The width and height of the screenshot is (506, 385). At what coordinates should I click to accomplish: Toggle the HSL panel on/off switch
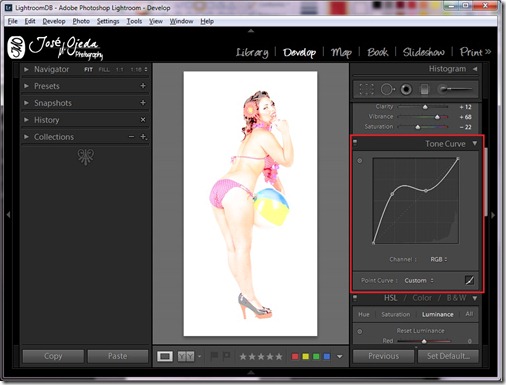[x=355, y=297]
